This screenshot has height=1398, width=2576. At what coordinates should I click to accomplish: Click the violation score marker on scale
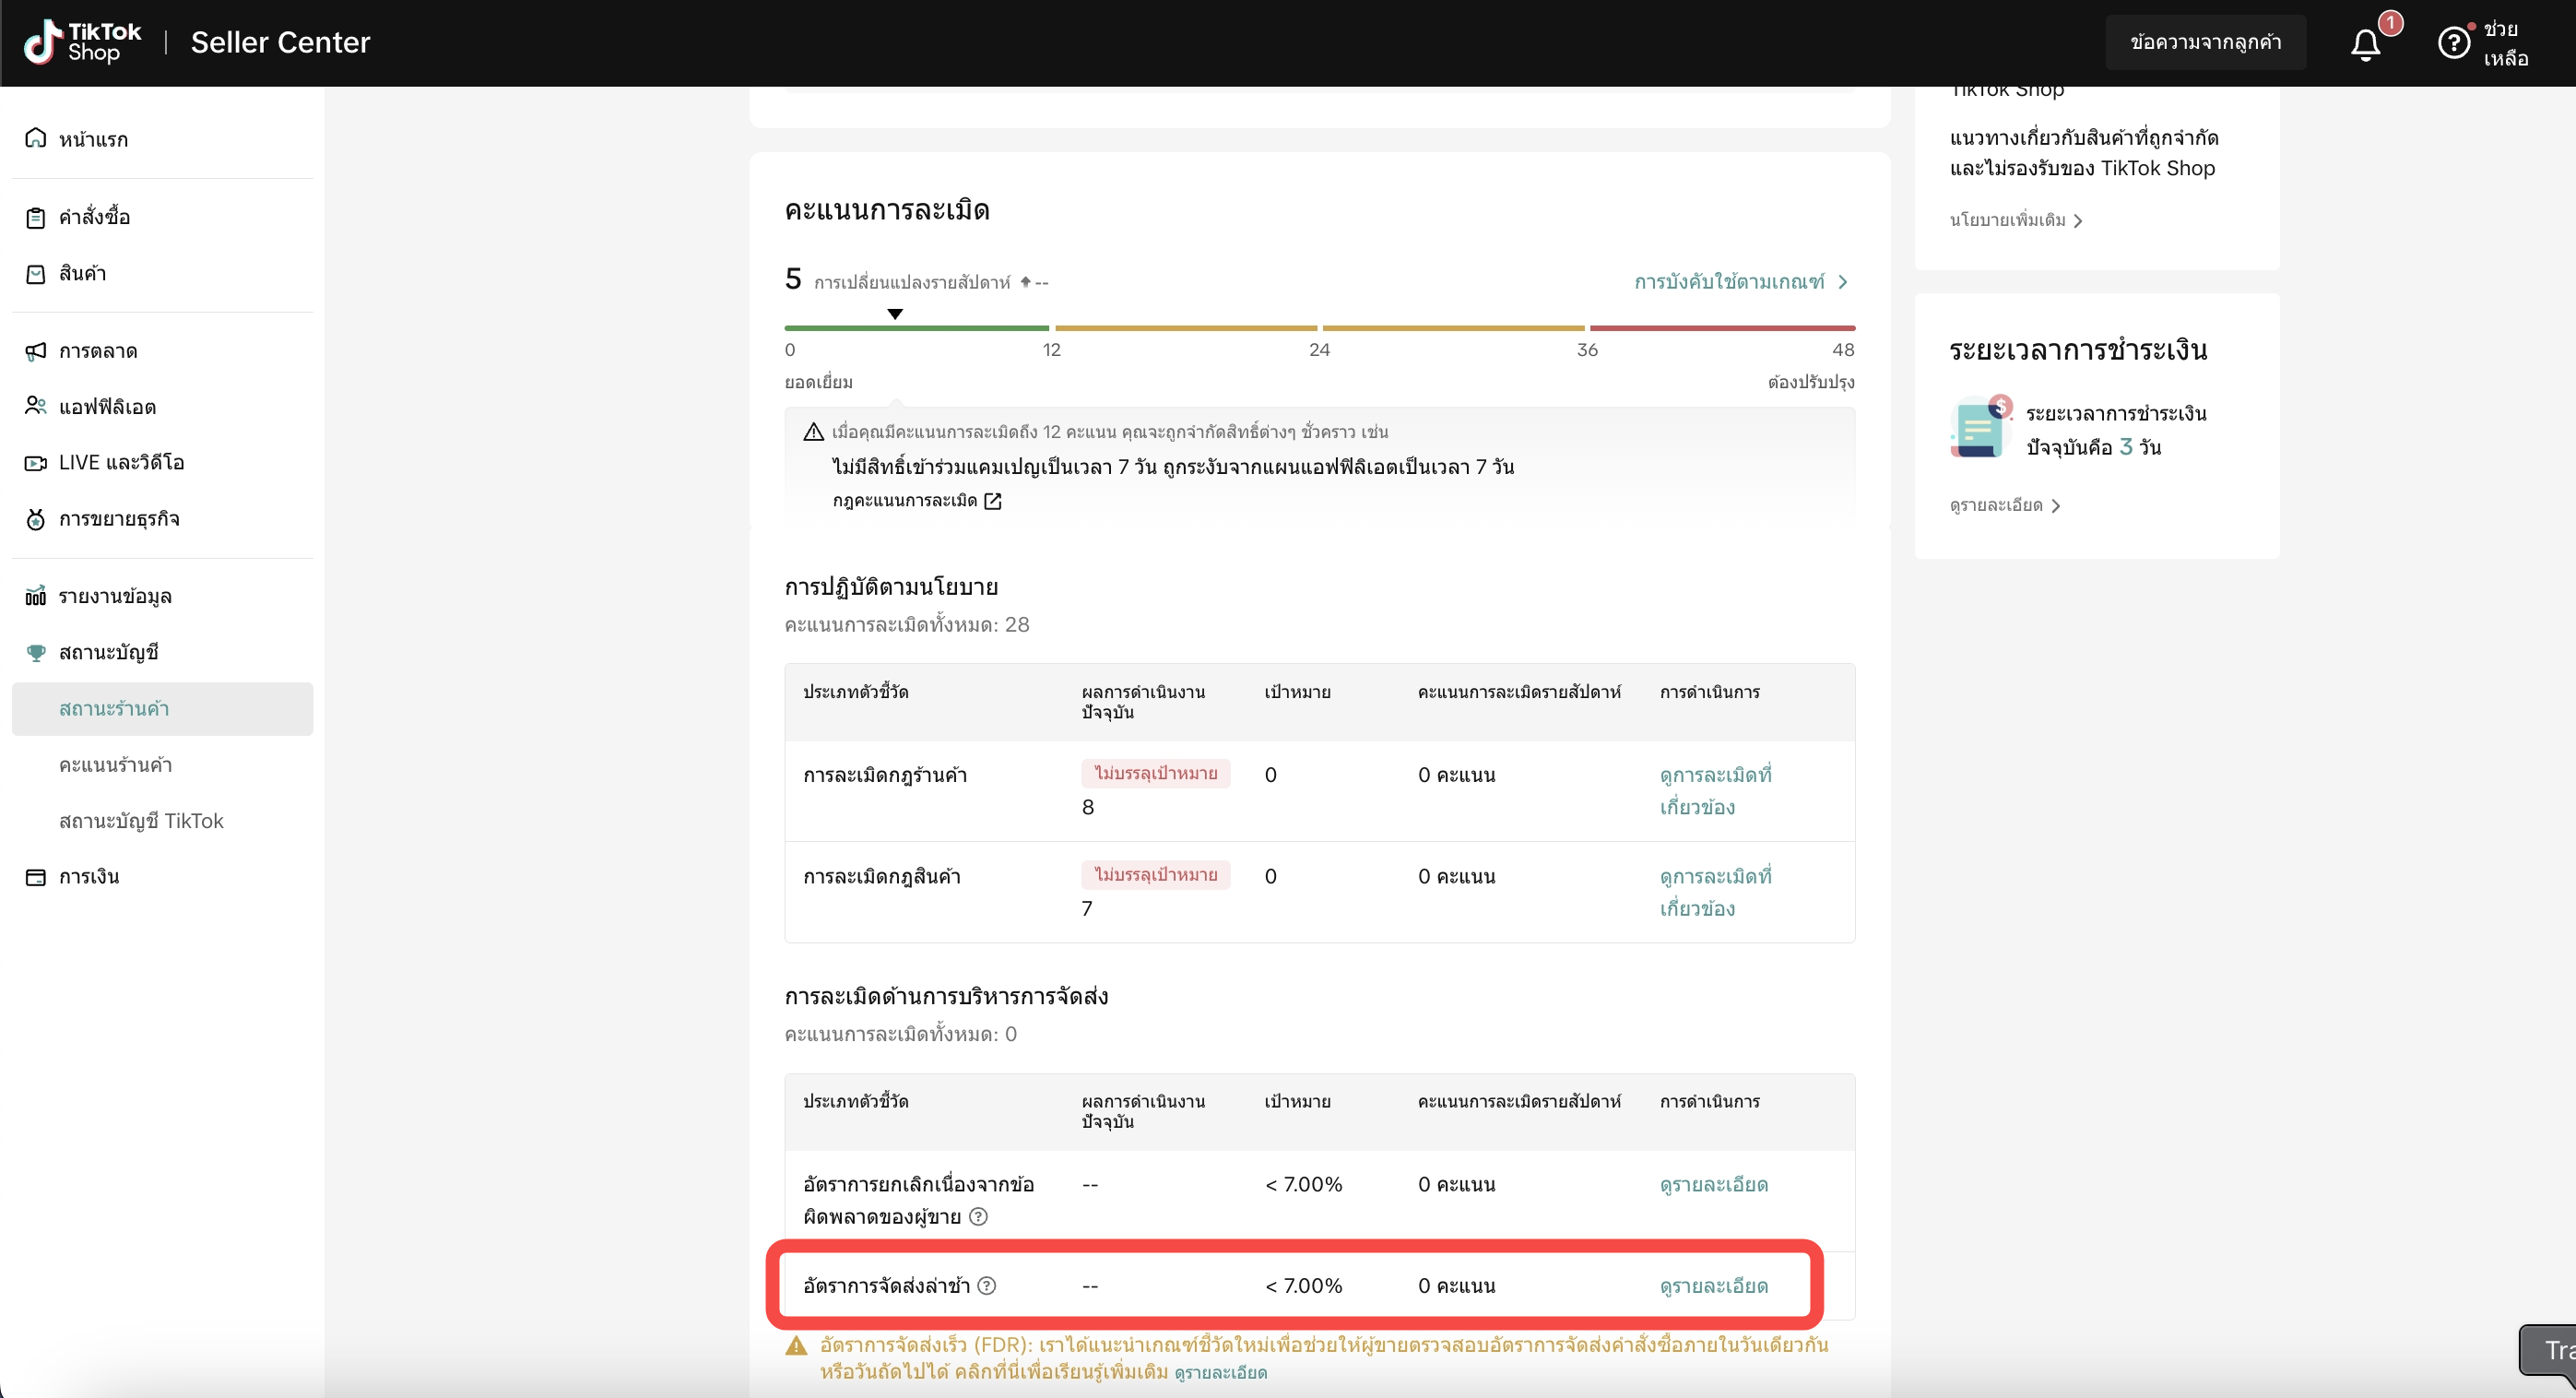(x=895, y=314)
